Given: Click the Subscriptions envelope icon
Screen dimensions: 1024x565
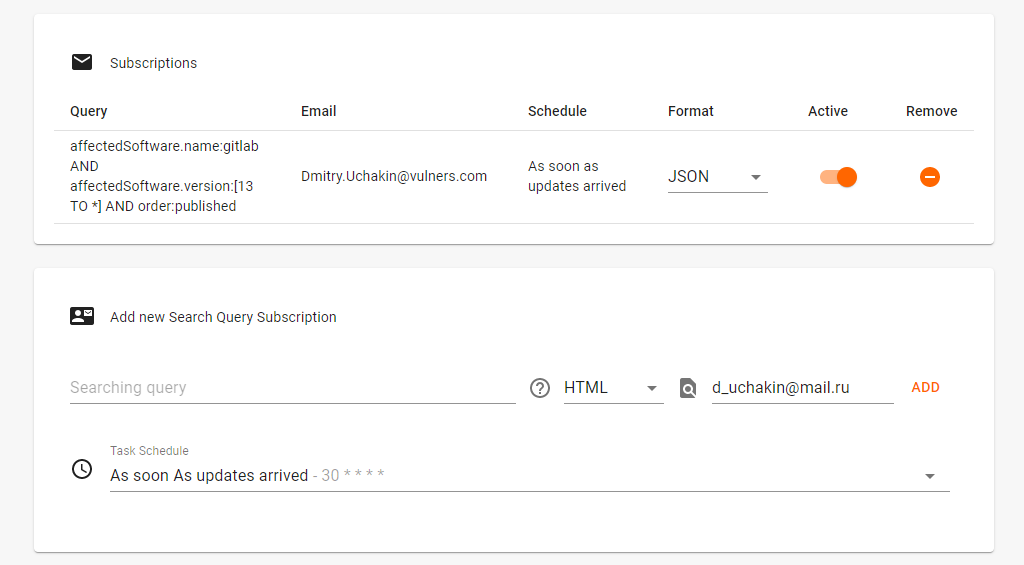Looking at the screenshot, I should point(82,62).
